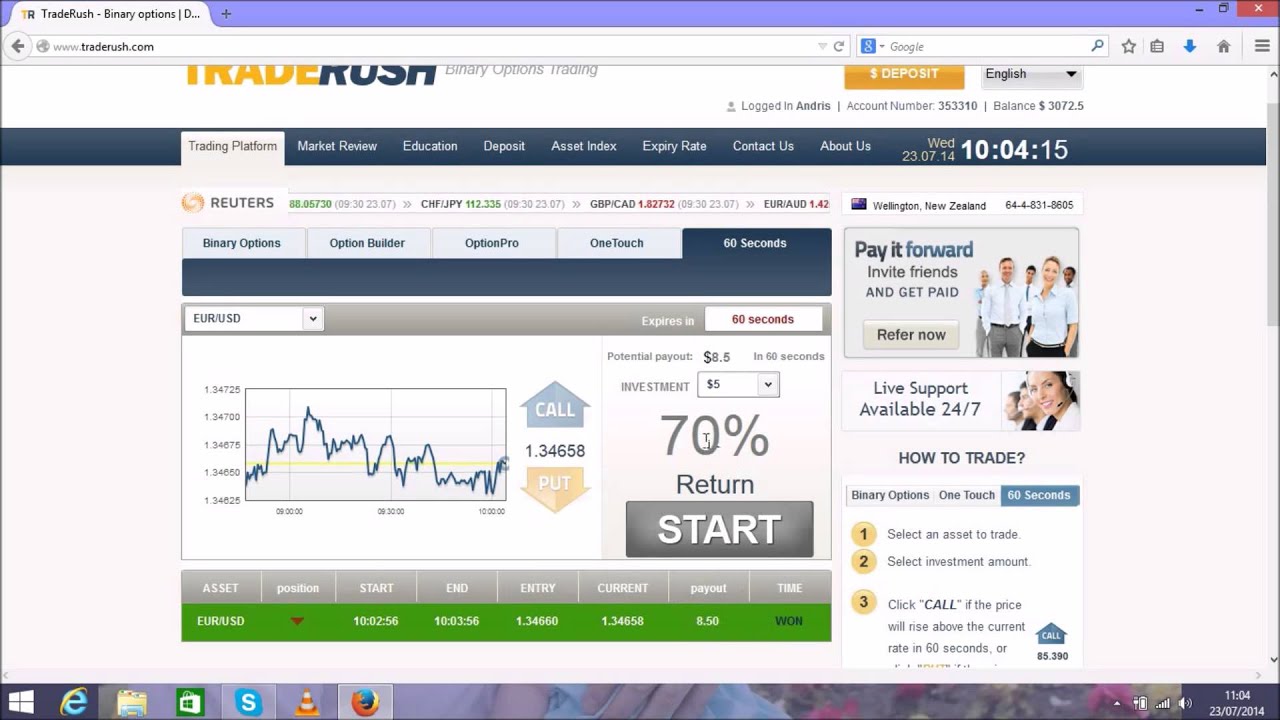Click the Firefox taskbar icon
Viewport: 1280px width, 720px height.
click(365, 703)
